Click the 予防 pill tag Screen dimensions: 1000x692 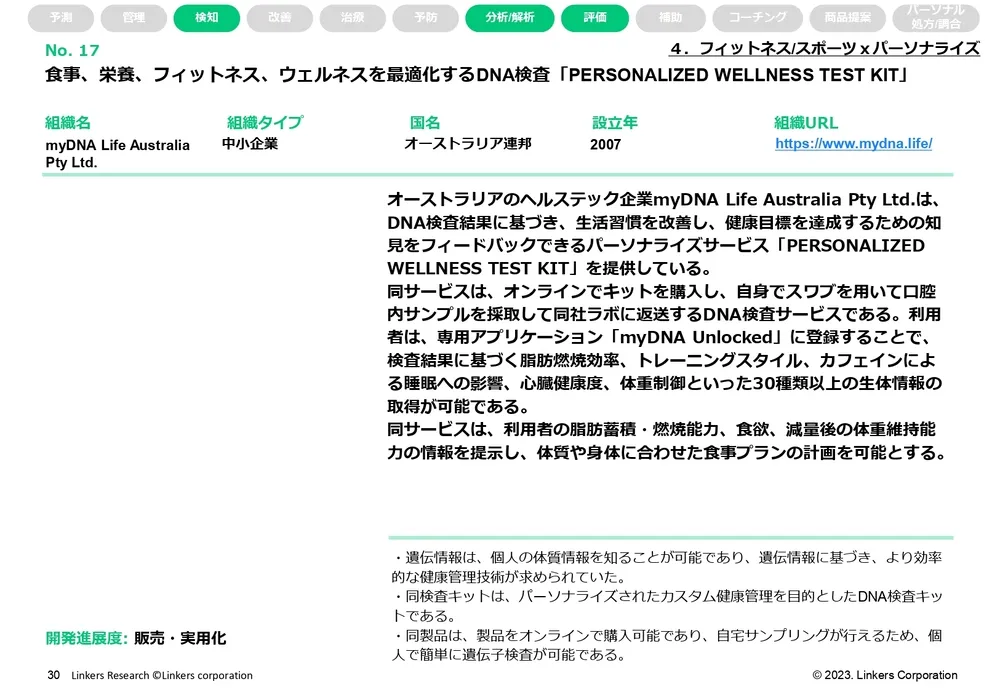click(426, 18)
